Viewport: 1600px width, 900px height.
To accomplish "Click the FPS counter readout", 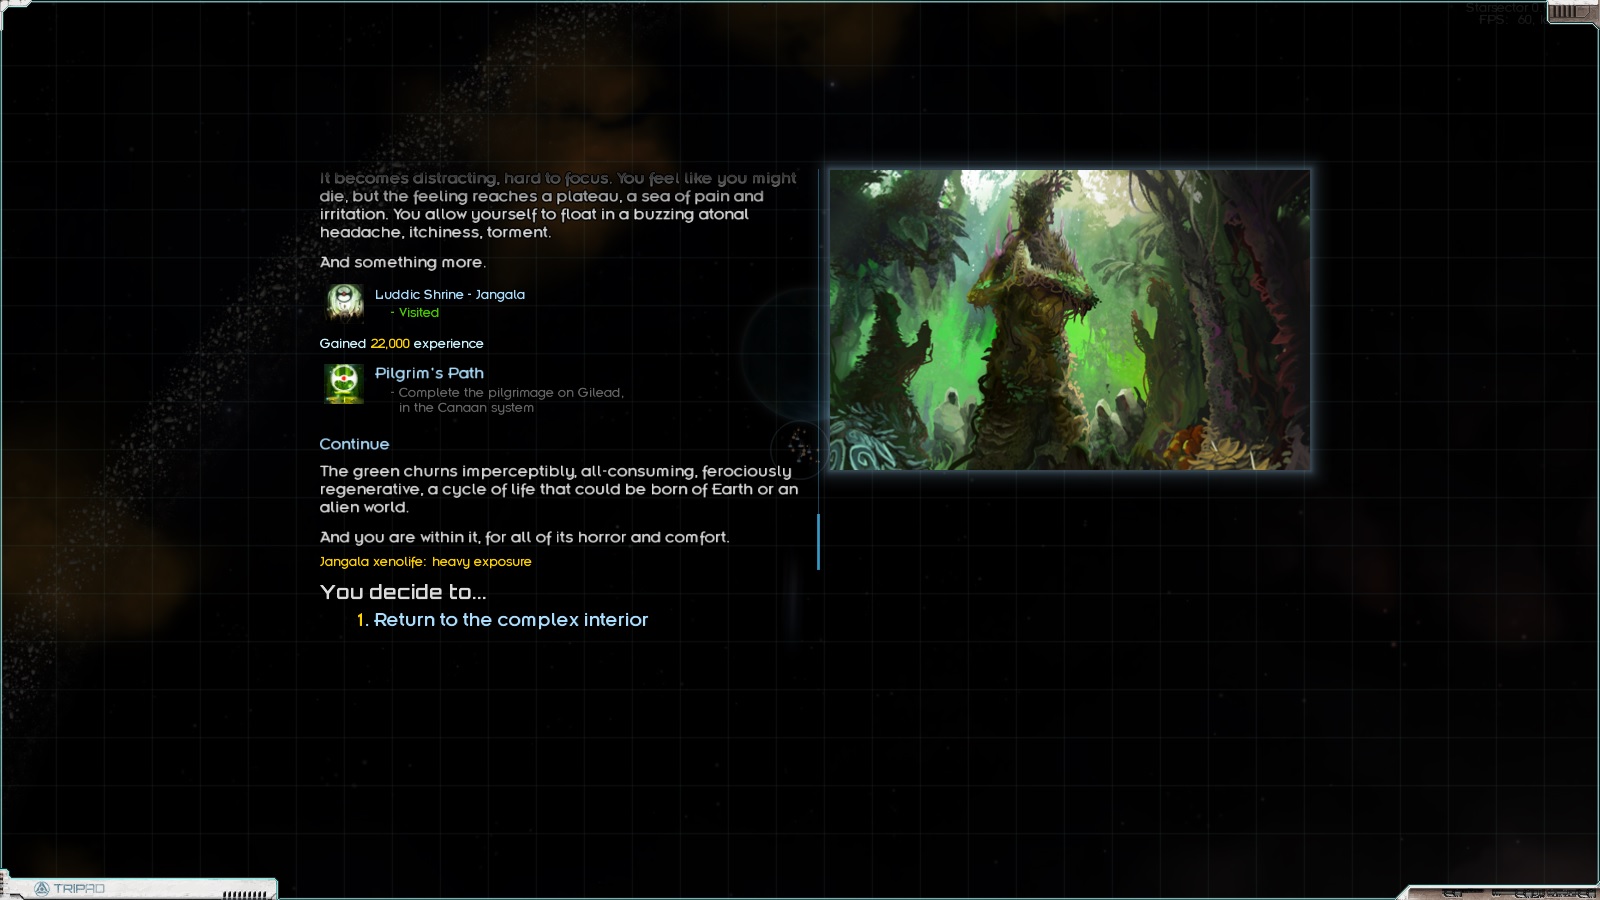I will click(x=1503, y=20).
